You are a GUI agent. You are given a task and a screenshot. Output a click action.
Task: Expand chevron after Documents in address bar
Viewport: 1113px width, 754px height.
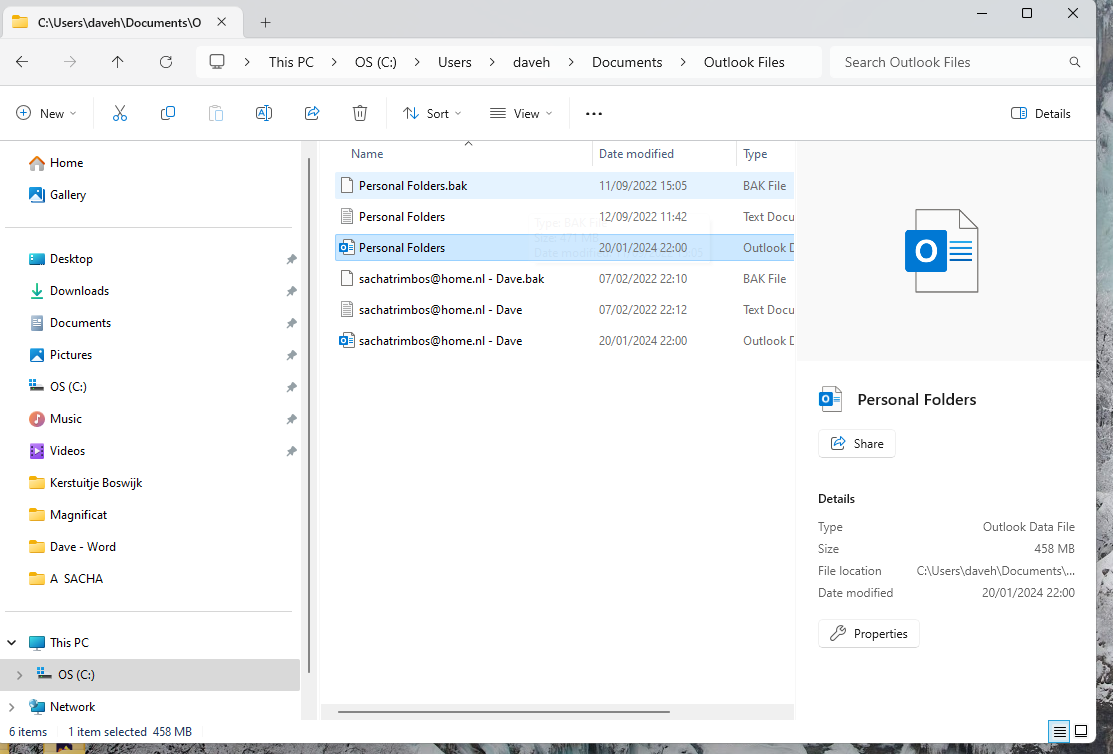(683, 62)
